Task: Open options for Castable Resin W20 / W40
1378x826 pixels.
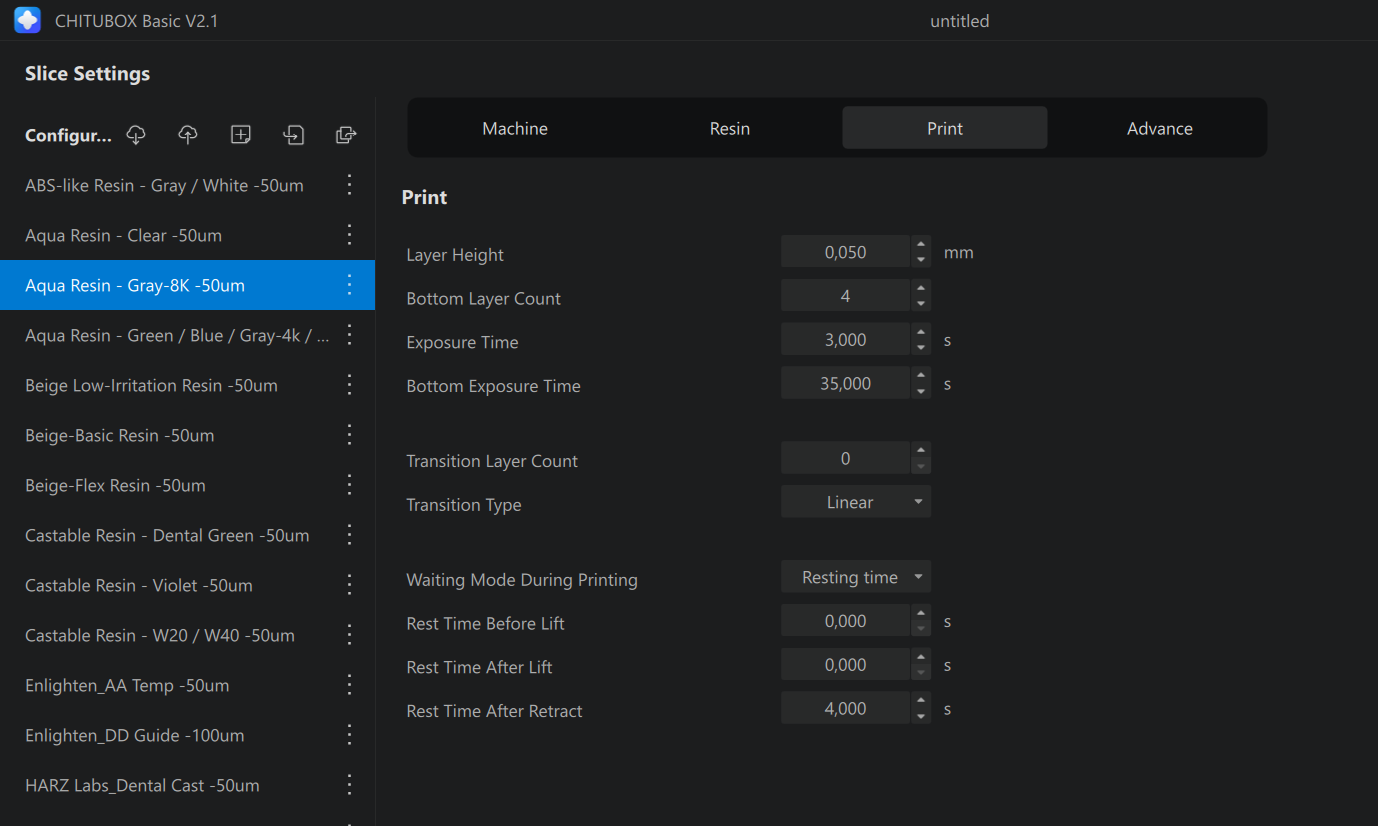Action: 349,635
